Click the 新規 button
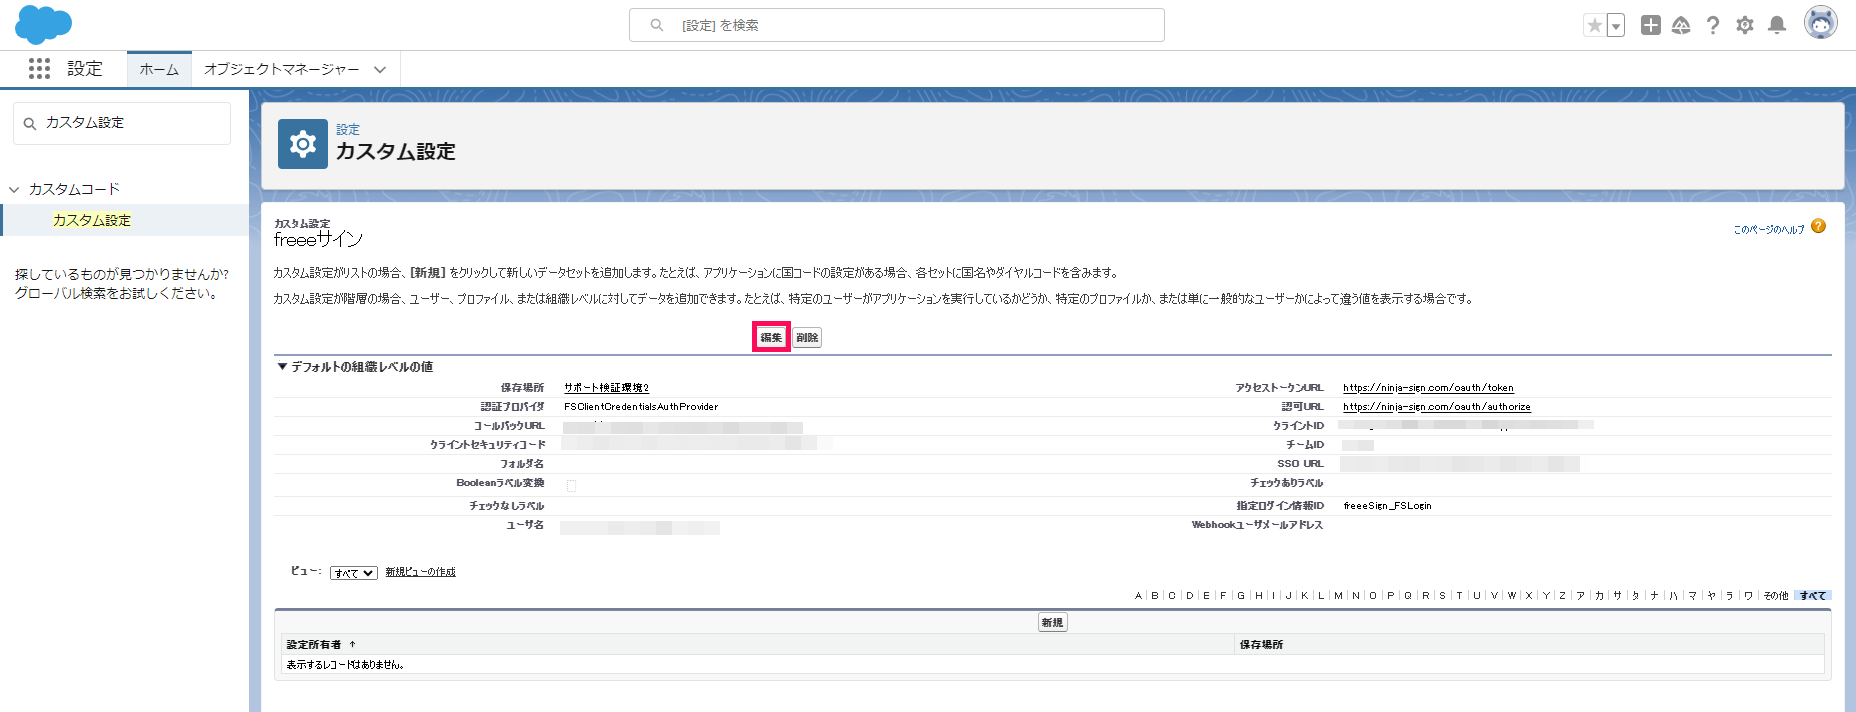Screen dimensions: 1856x712 coord(1053,622)
